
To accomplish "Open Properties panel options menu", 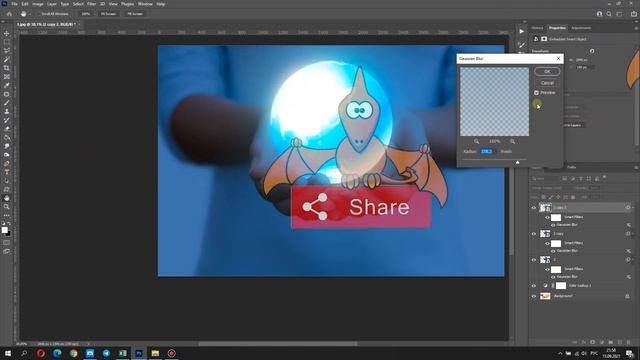I will coord(636,28).
